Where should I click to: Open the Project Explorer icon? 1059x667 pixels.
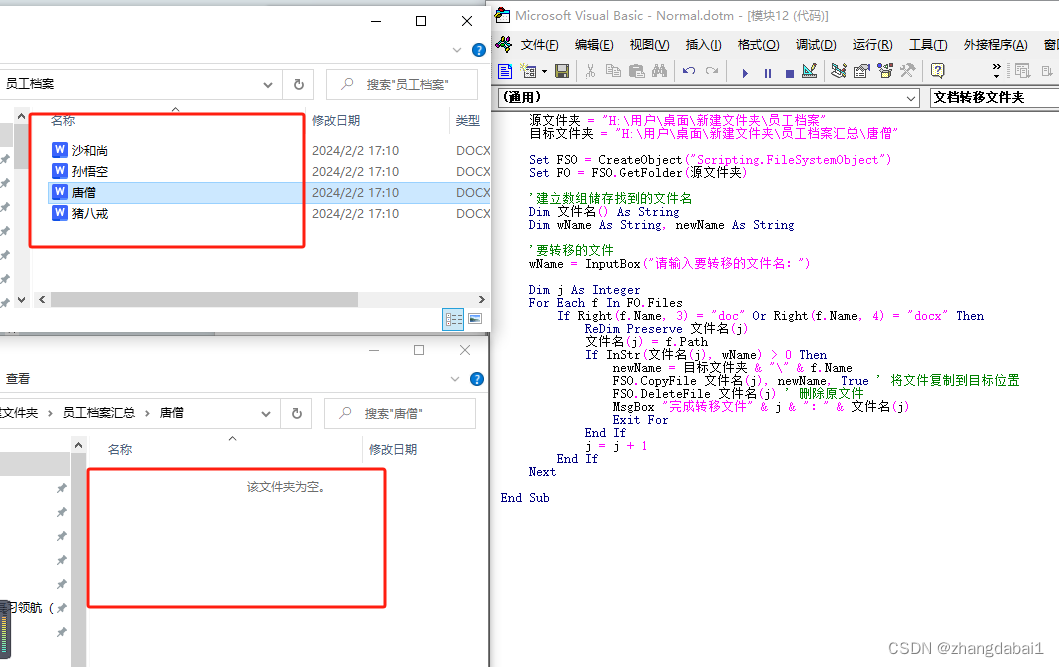839,71
